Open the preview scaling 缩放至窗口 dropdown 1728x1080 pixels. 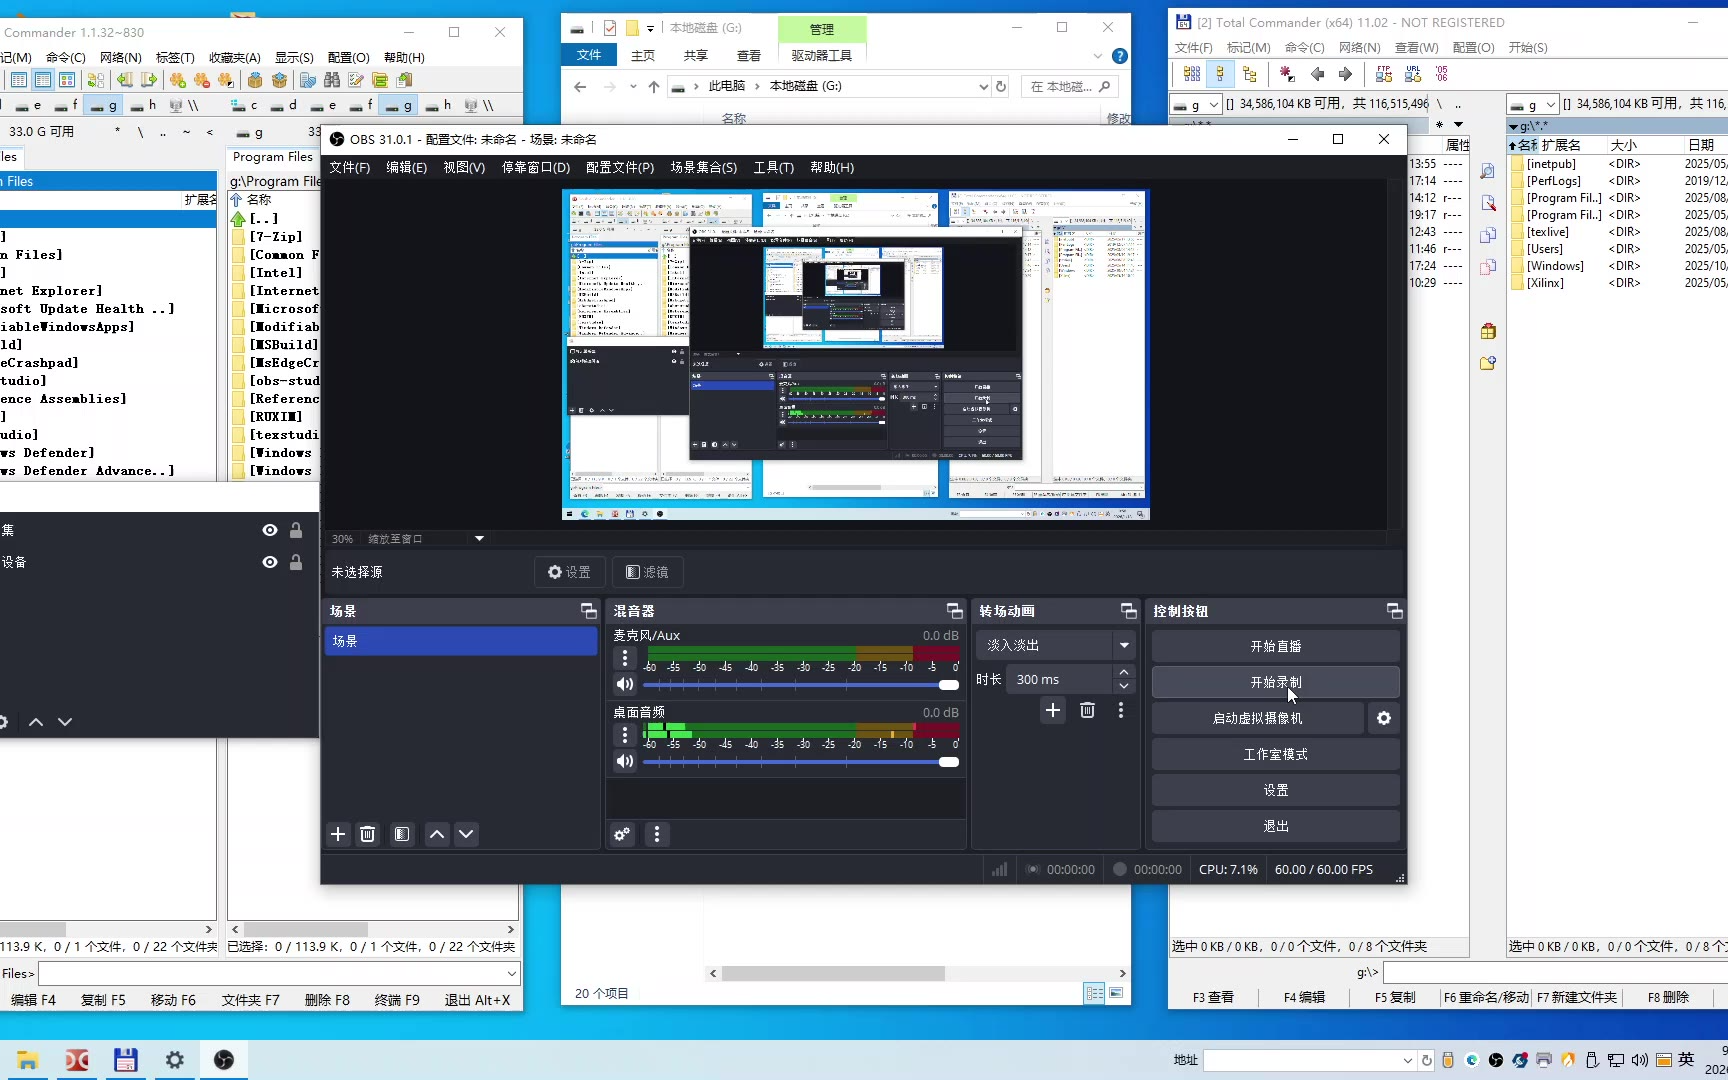tap(479, 539)
